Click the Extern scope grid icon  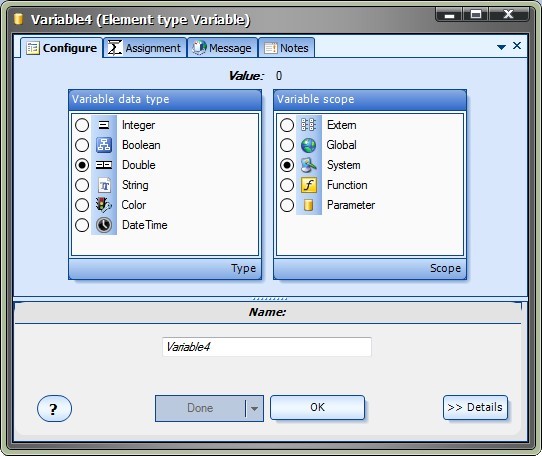pyautogui.click(x=308, y=125)
